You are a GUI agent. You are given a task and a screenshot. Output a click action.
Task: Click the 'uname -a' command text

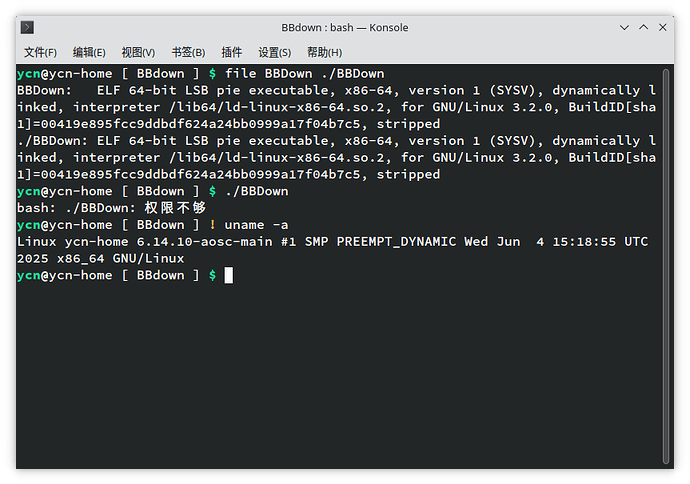click(256, 225)
